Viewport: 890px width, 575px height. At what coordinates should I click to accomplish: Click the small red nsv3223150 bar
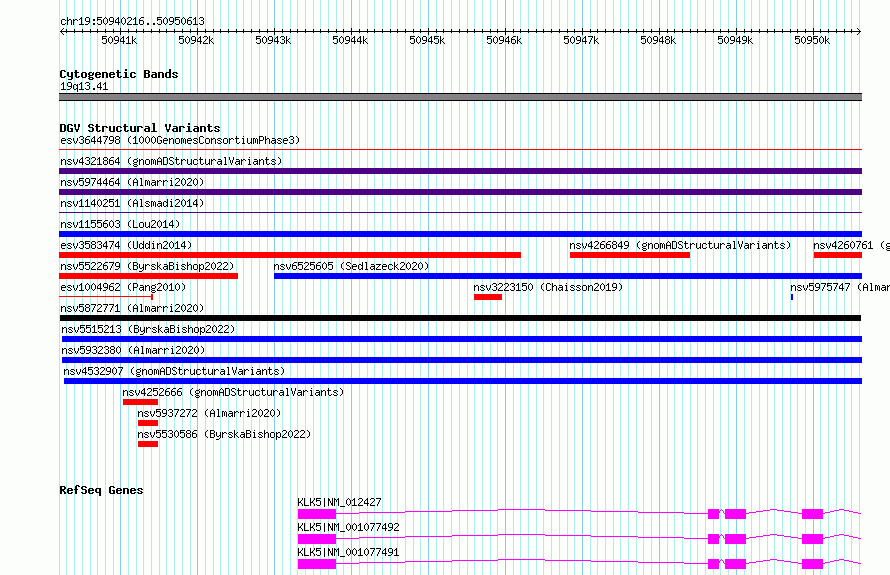488,297
